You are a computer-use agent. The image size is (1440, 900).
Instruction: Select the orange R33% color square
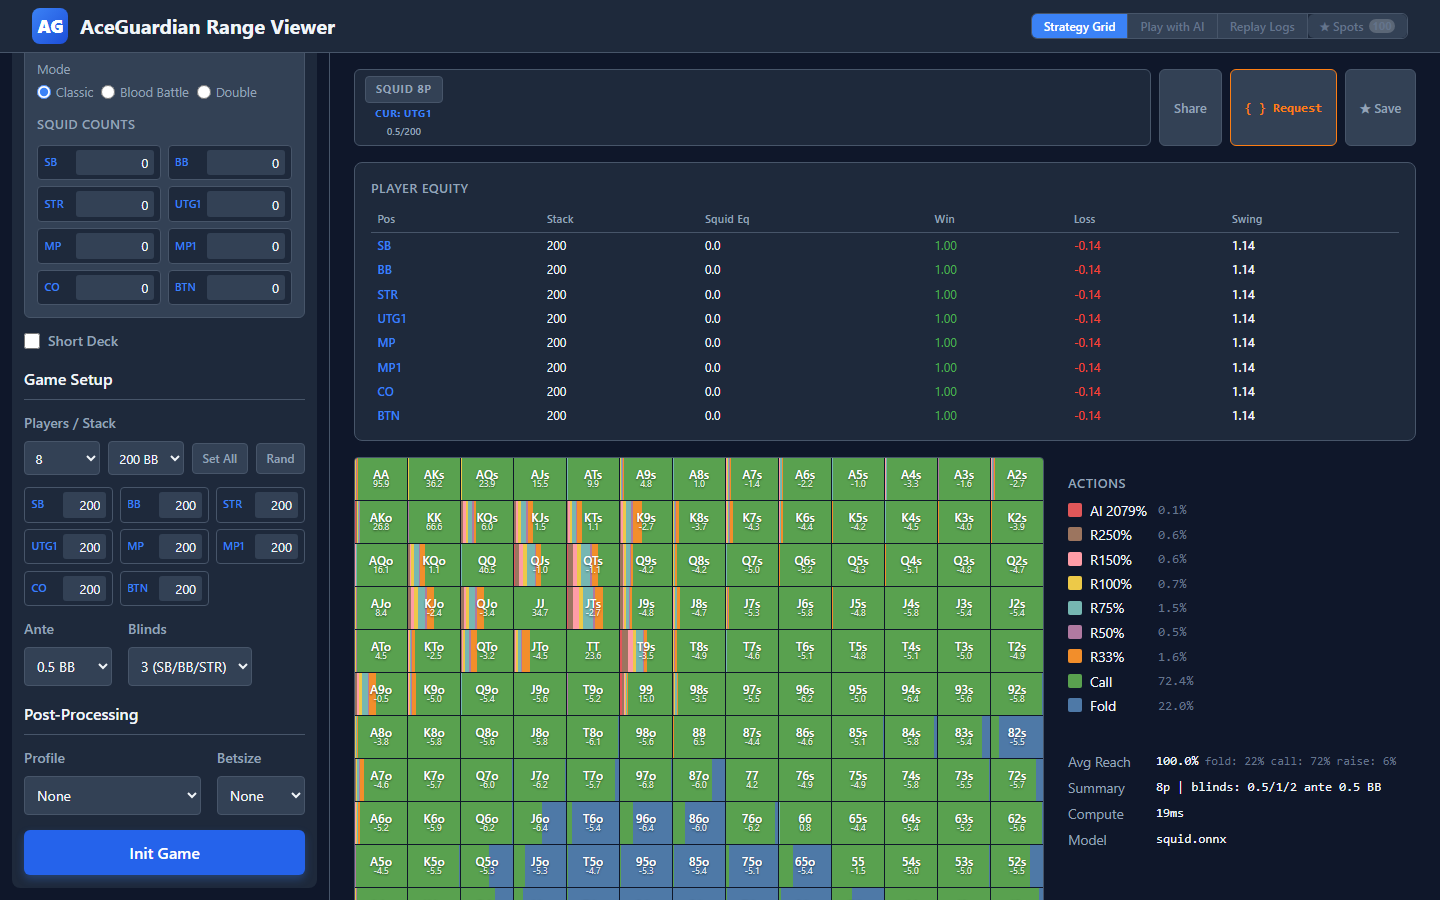tap(1075, 656)
